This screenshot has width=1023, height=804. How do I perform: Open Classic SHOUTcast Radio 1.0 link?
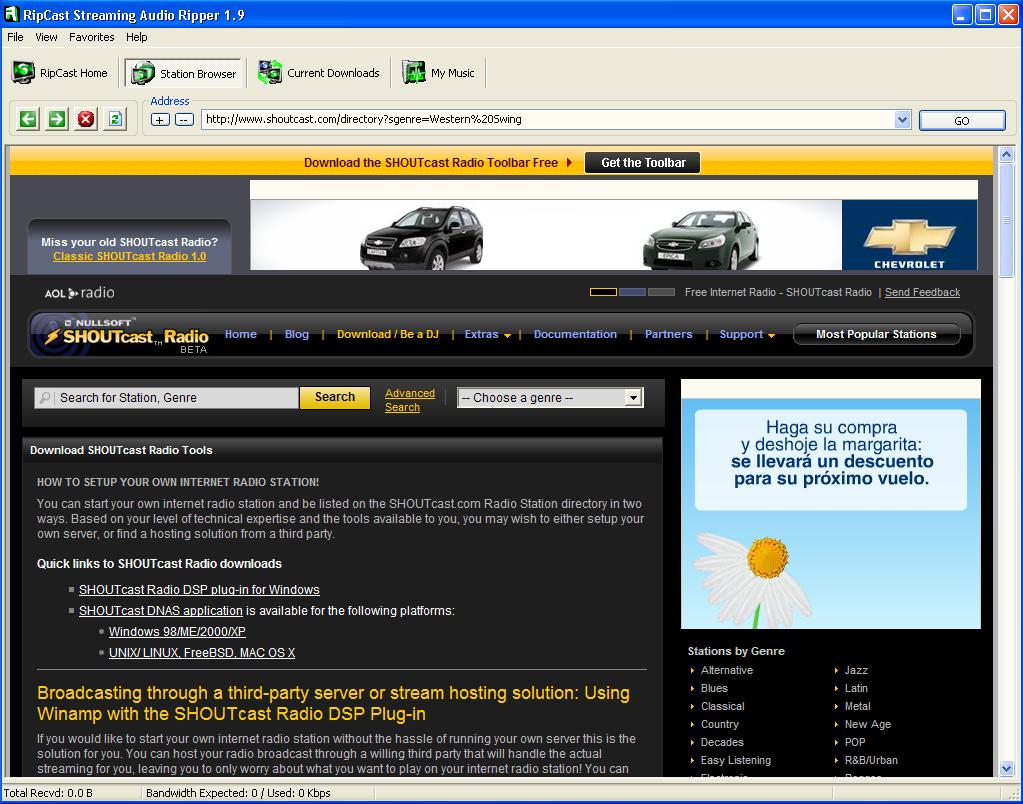[x=129, y=256]
